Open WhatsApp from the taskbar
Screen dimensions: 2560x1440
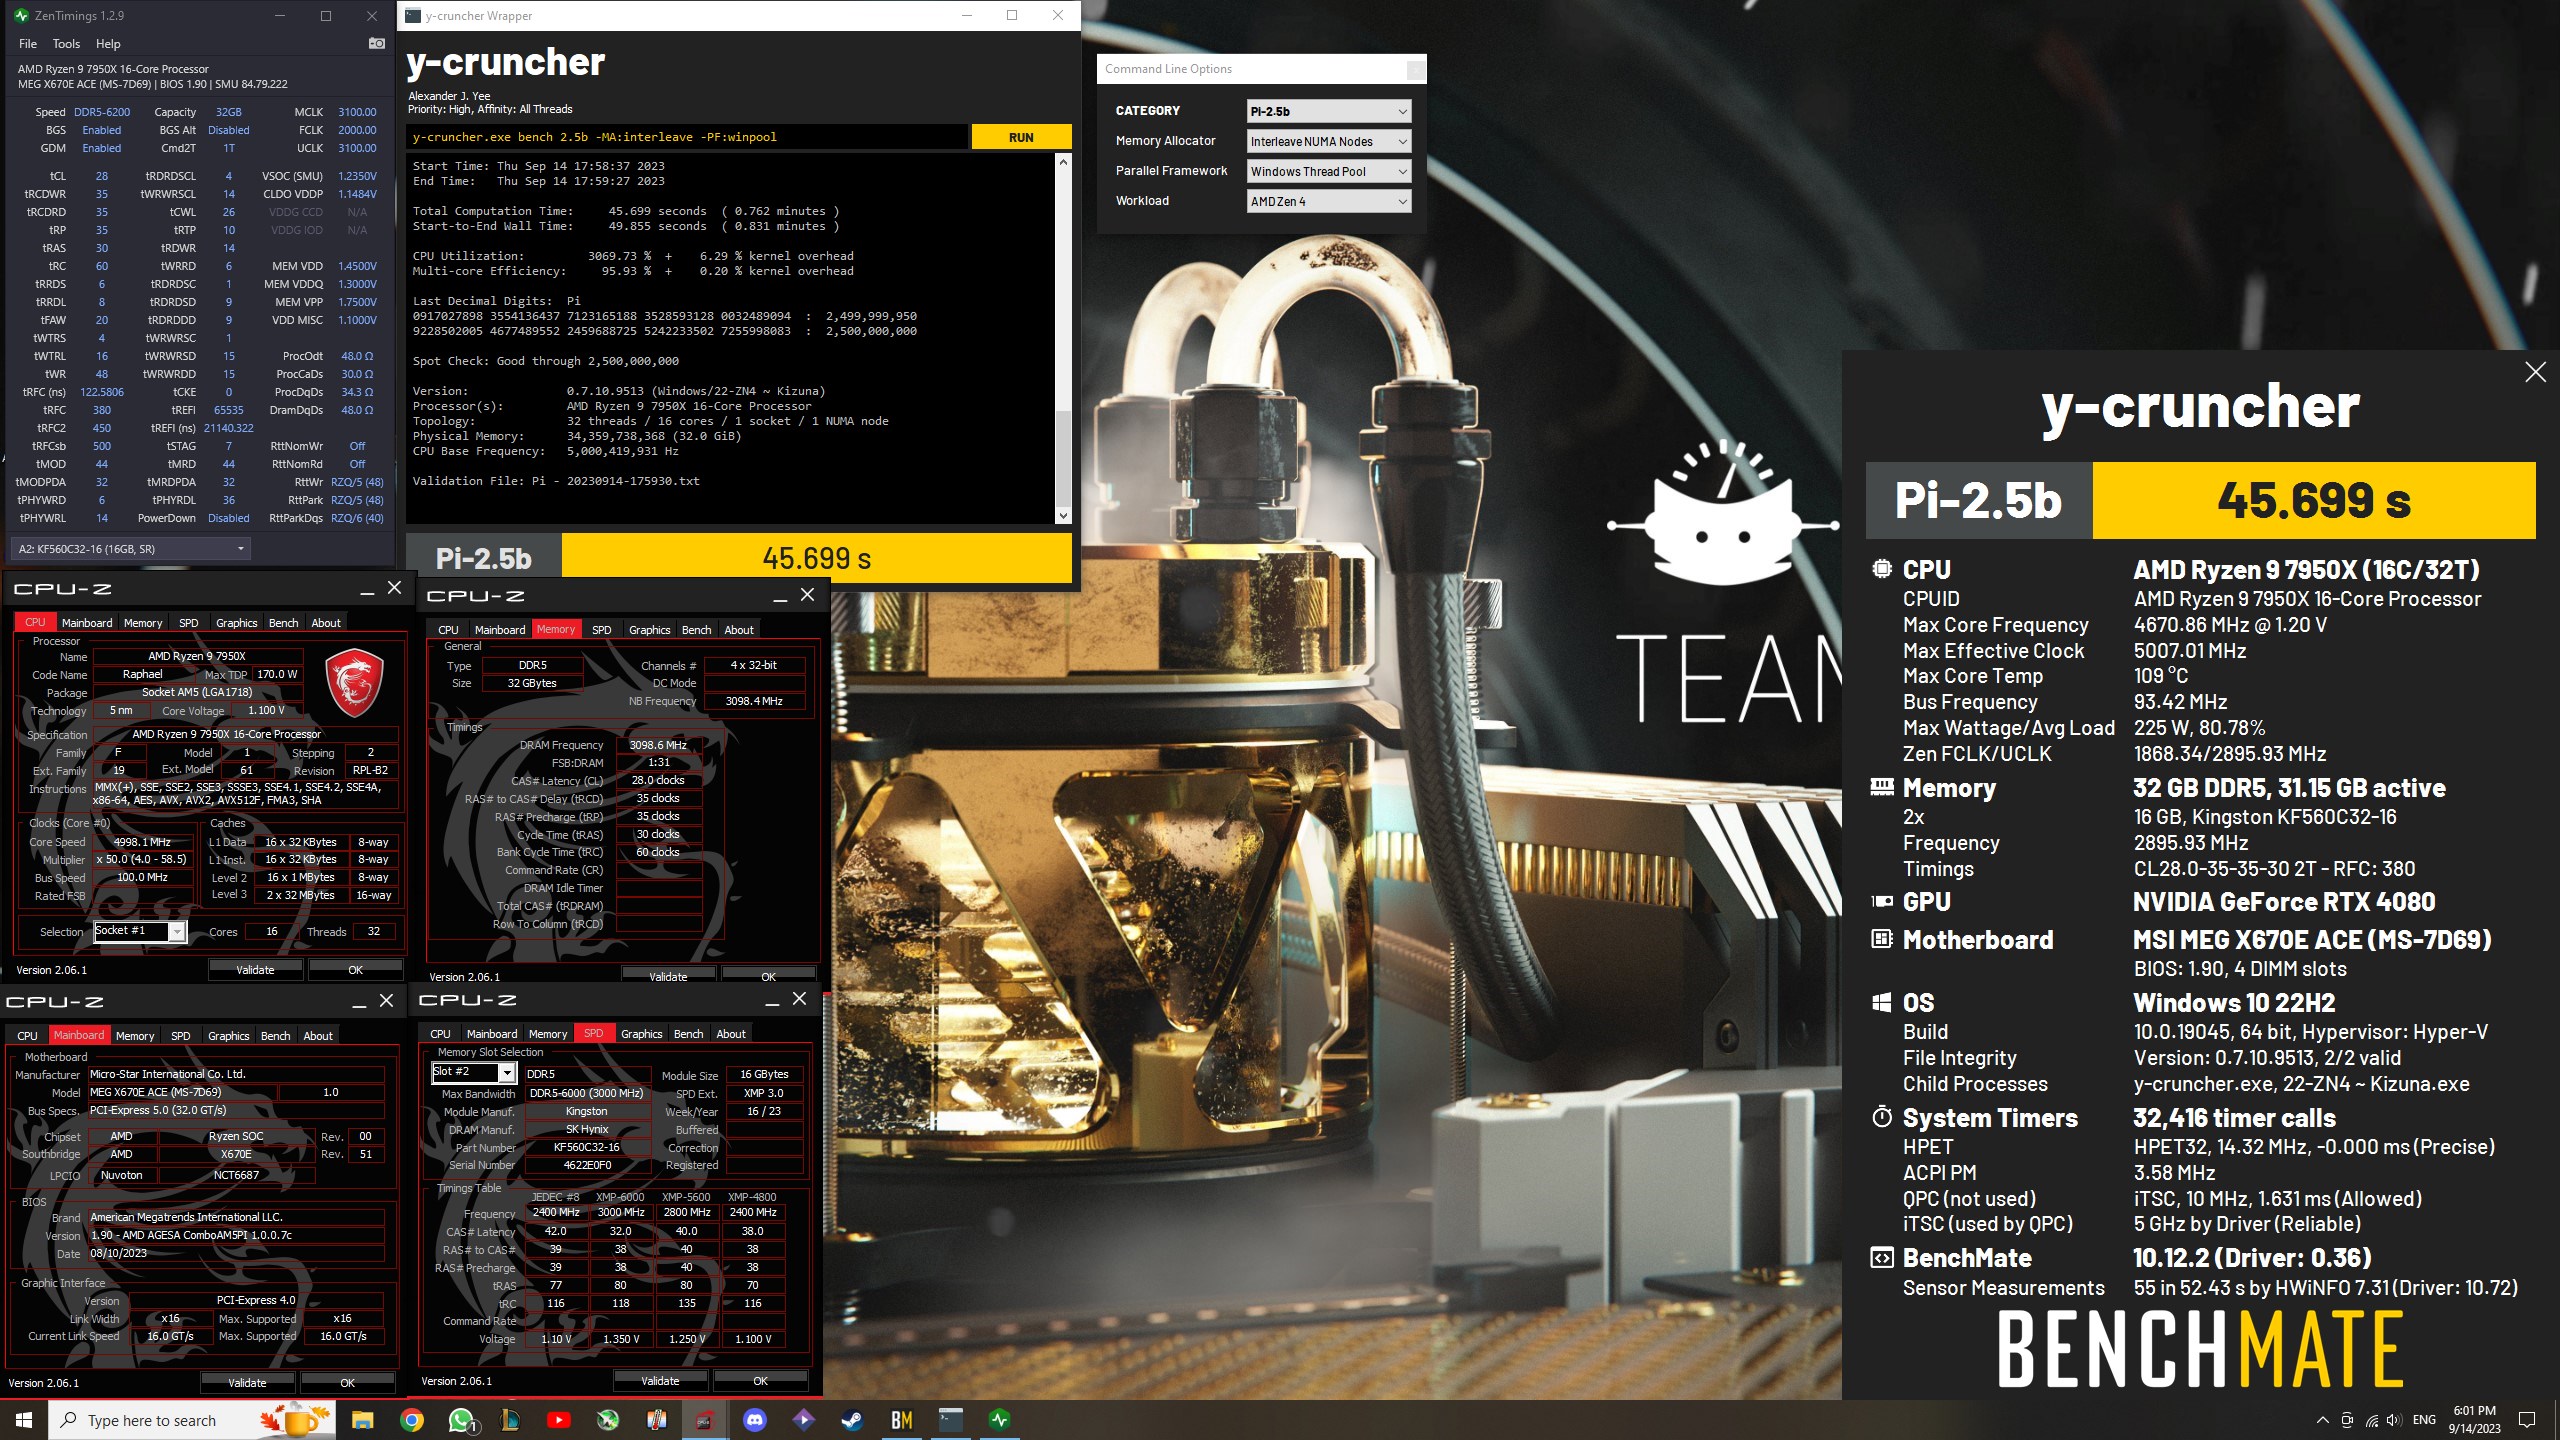click(x=461, y=1420)
